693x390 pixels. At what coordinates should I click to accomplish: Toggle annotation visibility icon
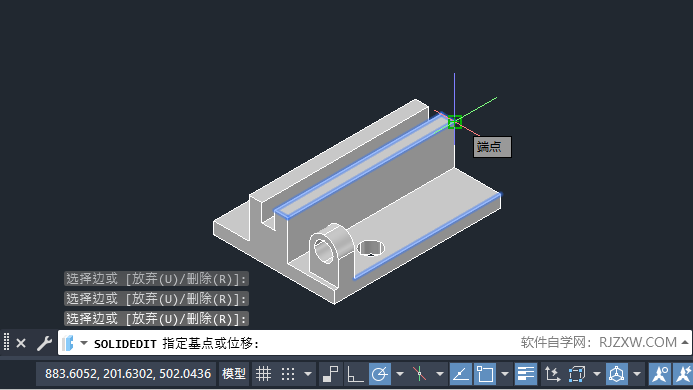[x=660, y=374]
